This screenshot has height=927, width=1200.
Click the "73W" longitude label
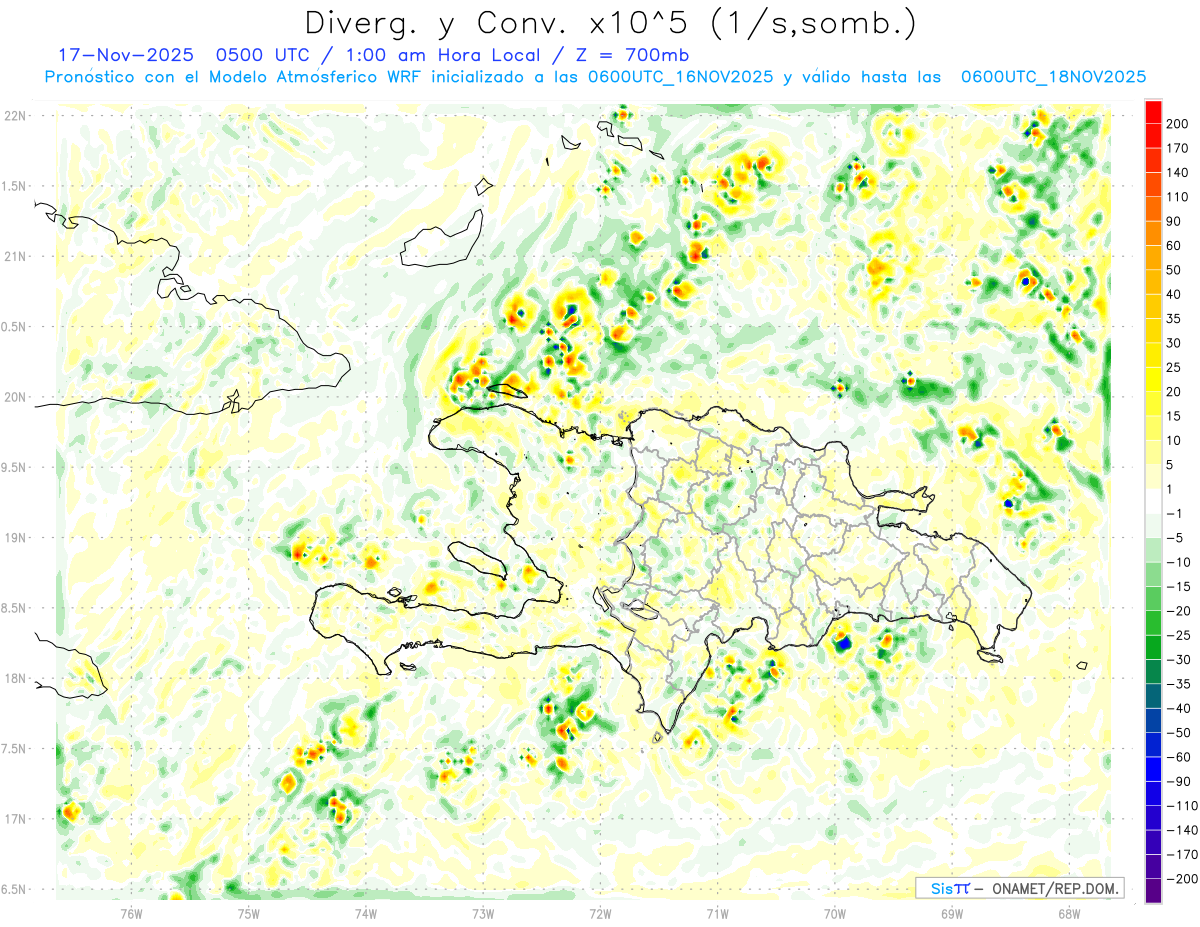pyautogui.click(x=482, y=913)
